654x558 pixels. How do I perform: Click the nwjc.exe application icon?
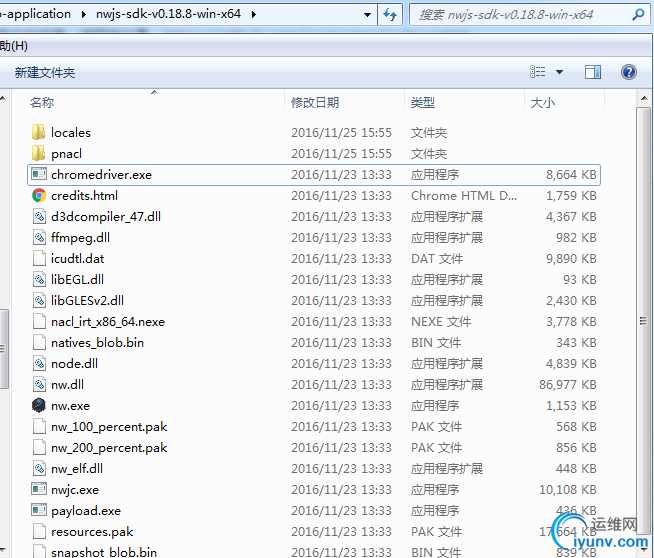(x=39, y=489)
